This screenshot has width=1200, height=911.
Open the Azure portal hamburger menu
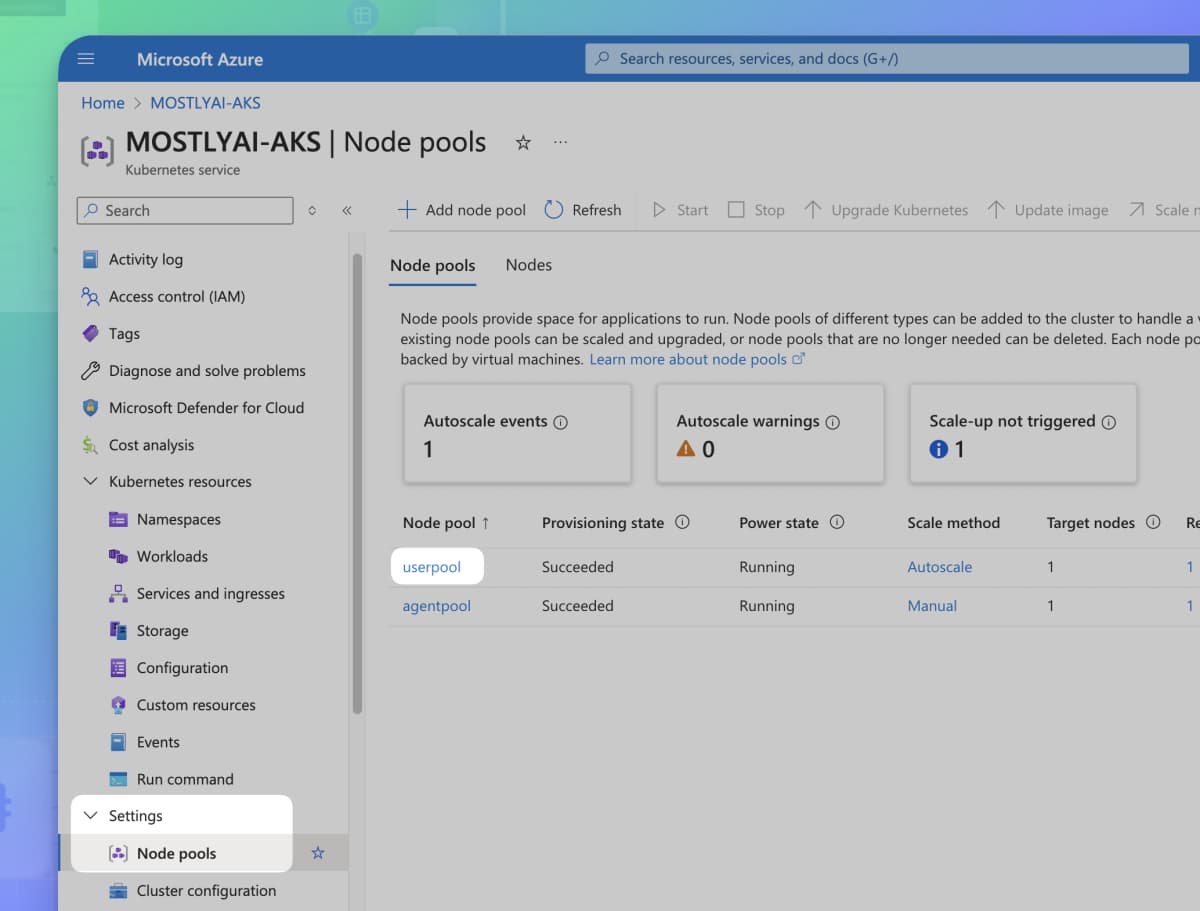tap(85, 58)
